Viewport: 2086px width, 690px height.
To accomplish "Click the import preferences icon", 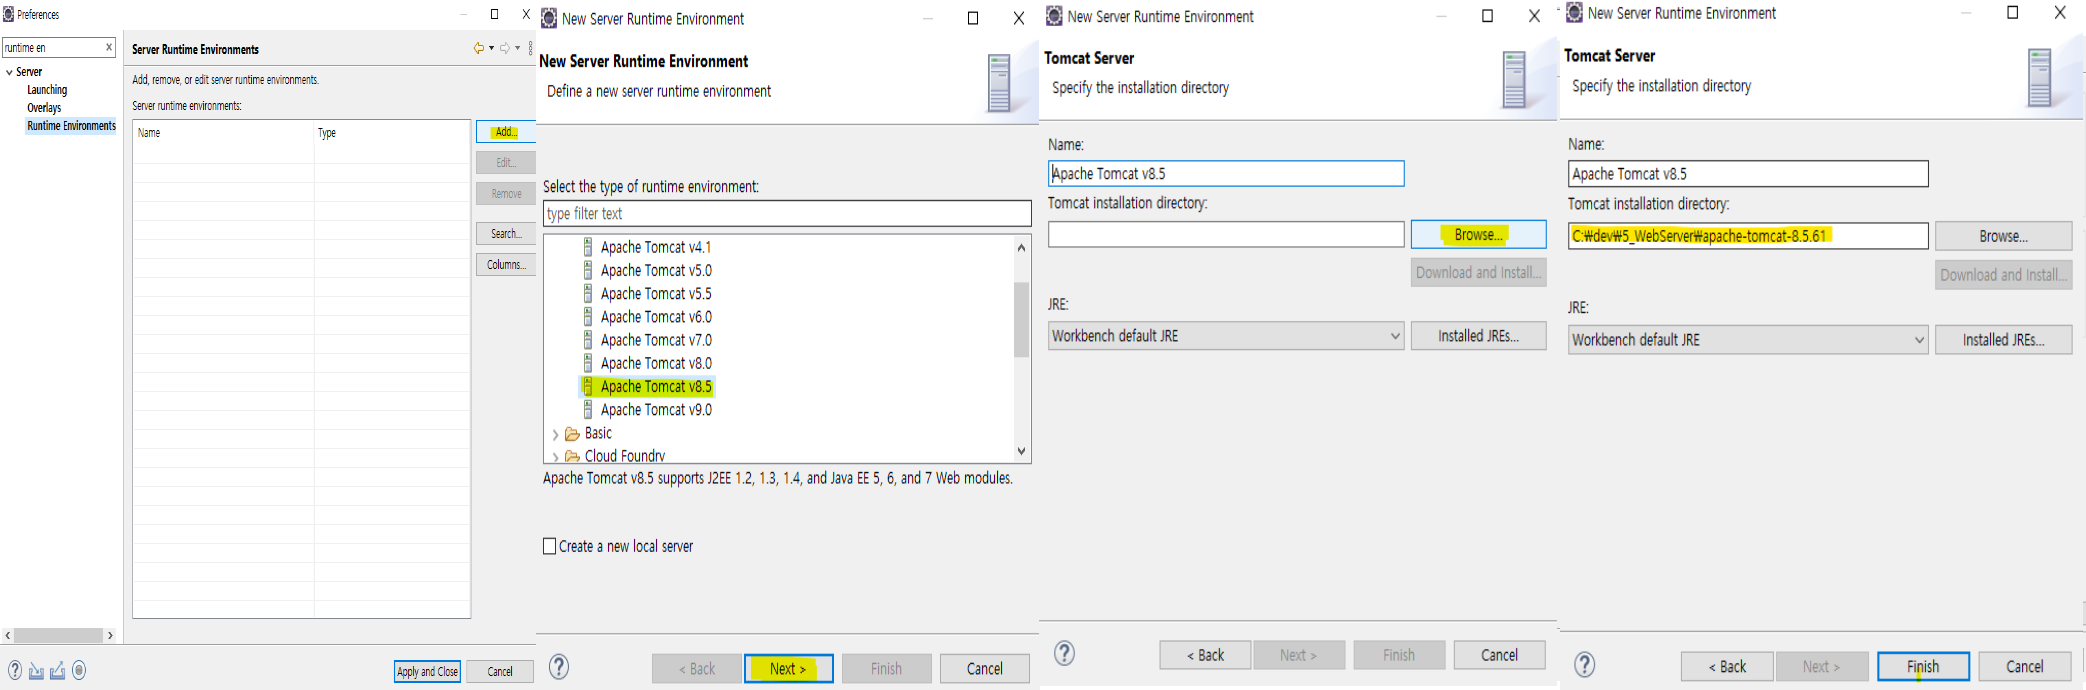I will tap(36, 670).
